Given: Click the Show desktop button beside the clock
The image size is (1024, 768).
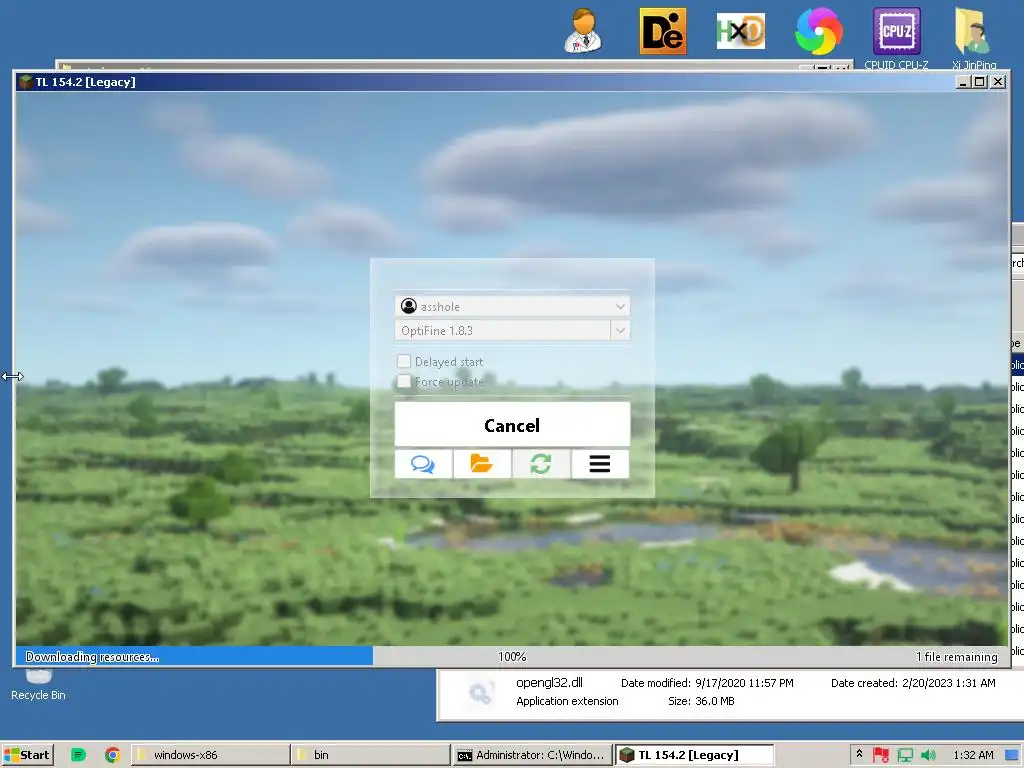Looking at the screenshot, I should click(x=1014, y=755).
